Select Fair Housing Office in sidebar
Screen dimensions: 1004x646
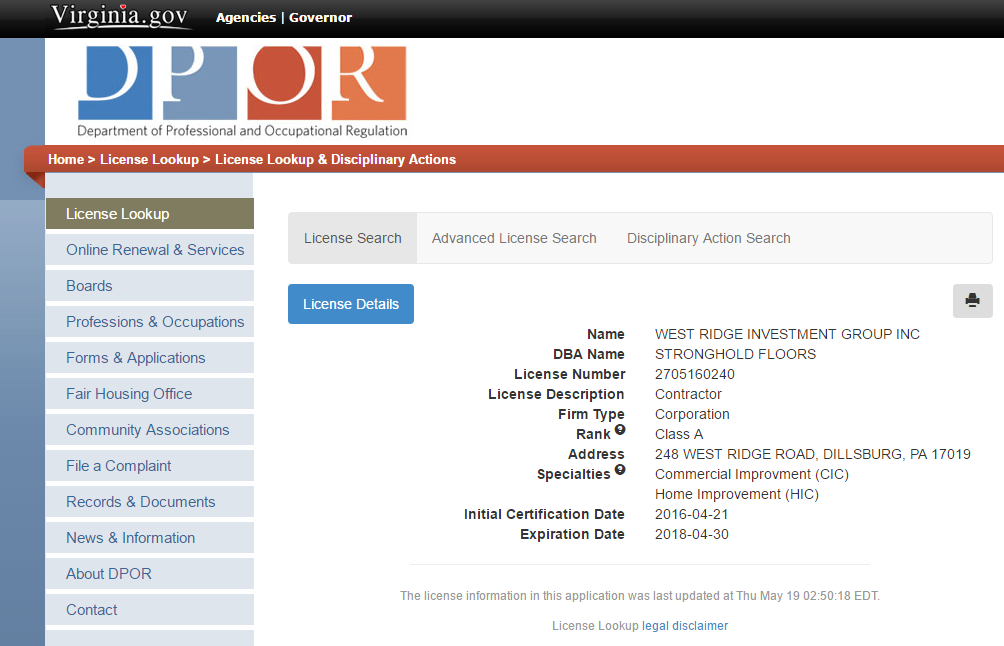(x=129, y=394)
